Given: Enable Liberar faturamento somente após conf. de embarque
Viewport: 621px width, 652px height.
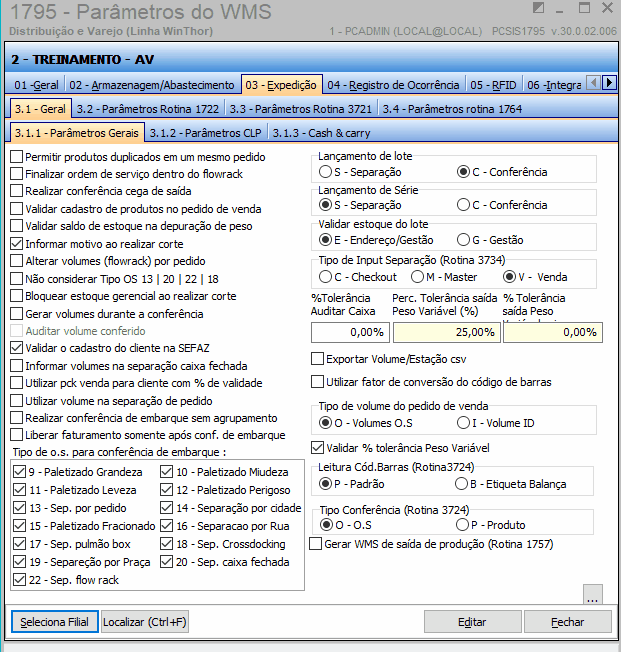Looking at the screenshot, I should [17, 435].
